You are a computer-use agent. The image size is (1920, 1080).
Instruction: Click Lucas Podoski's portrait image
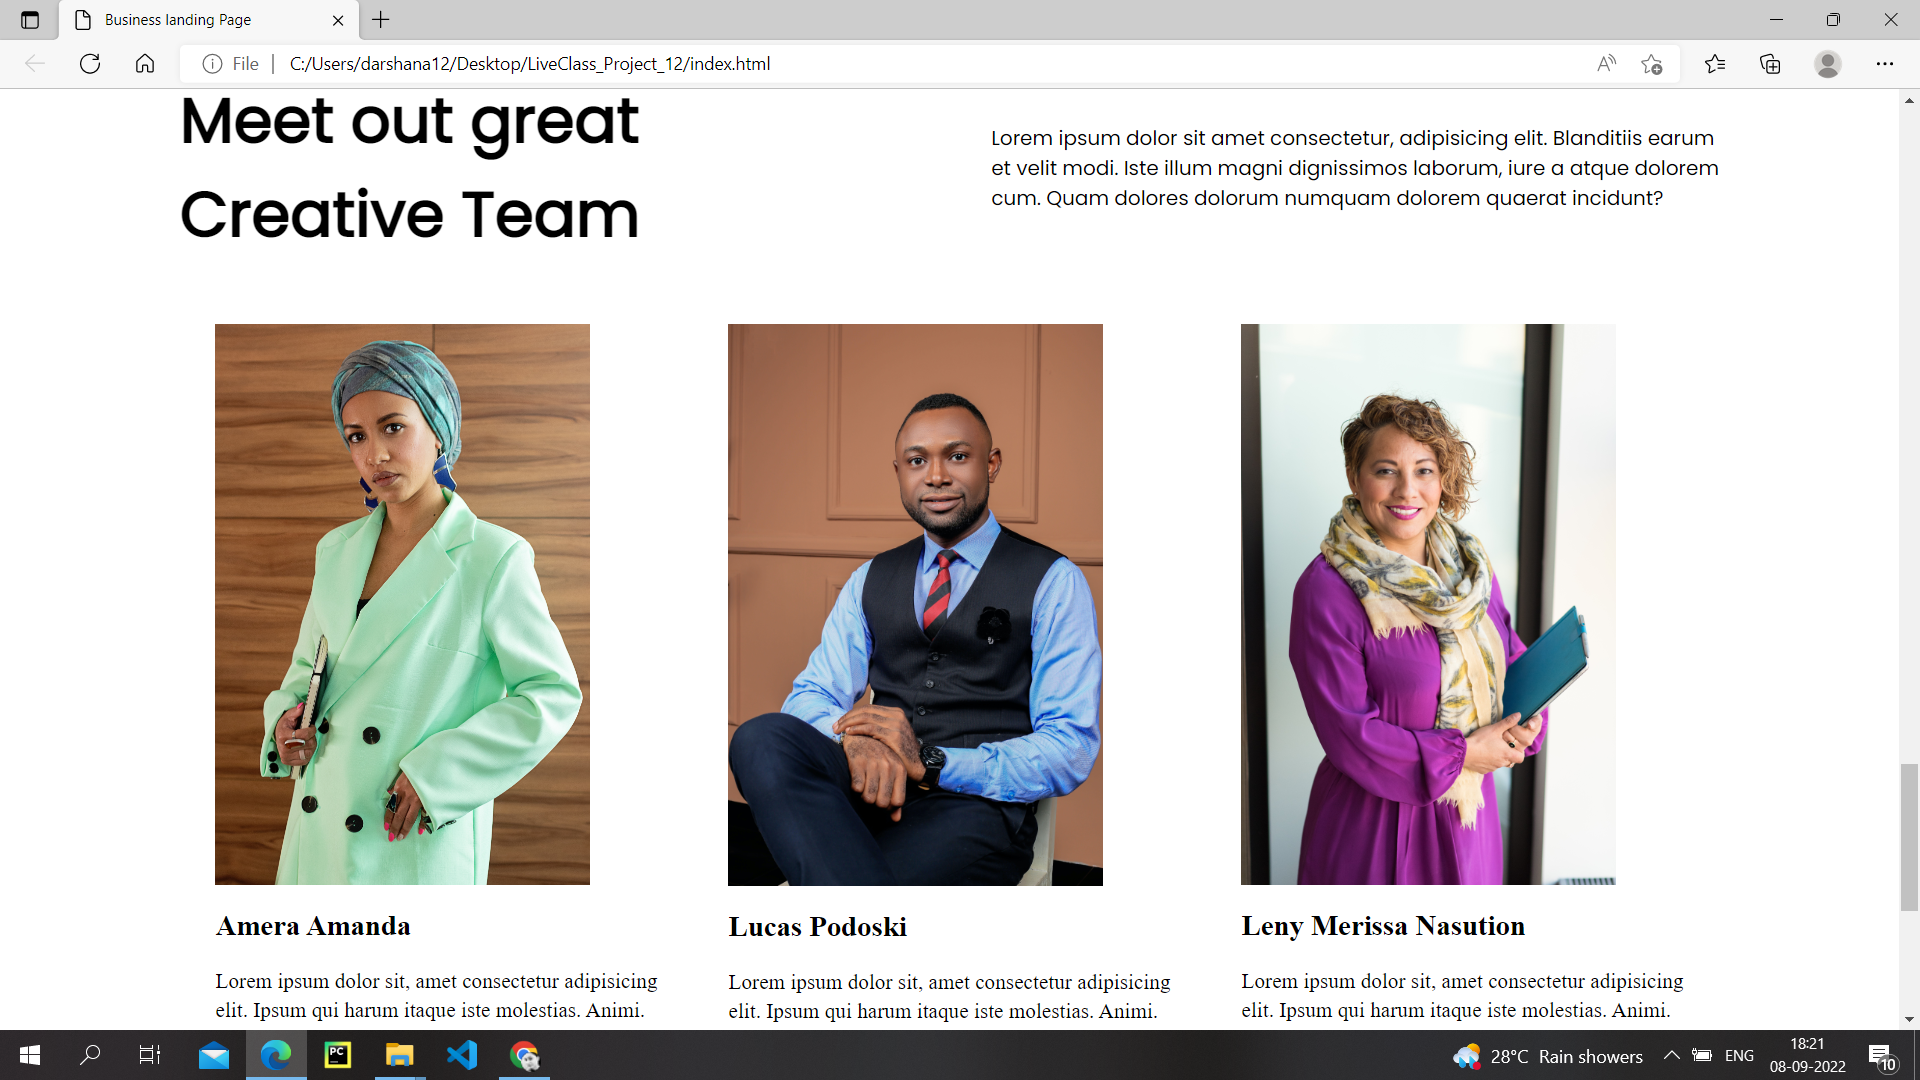click(x=915, y=604)
